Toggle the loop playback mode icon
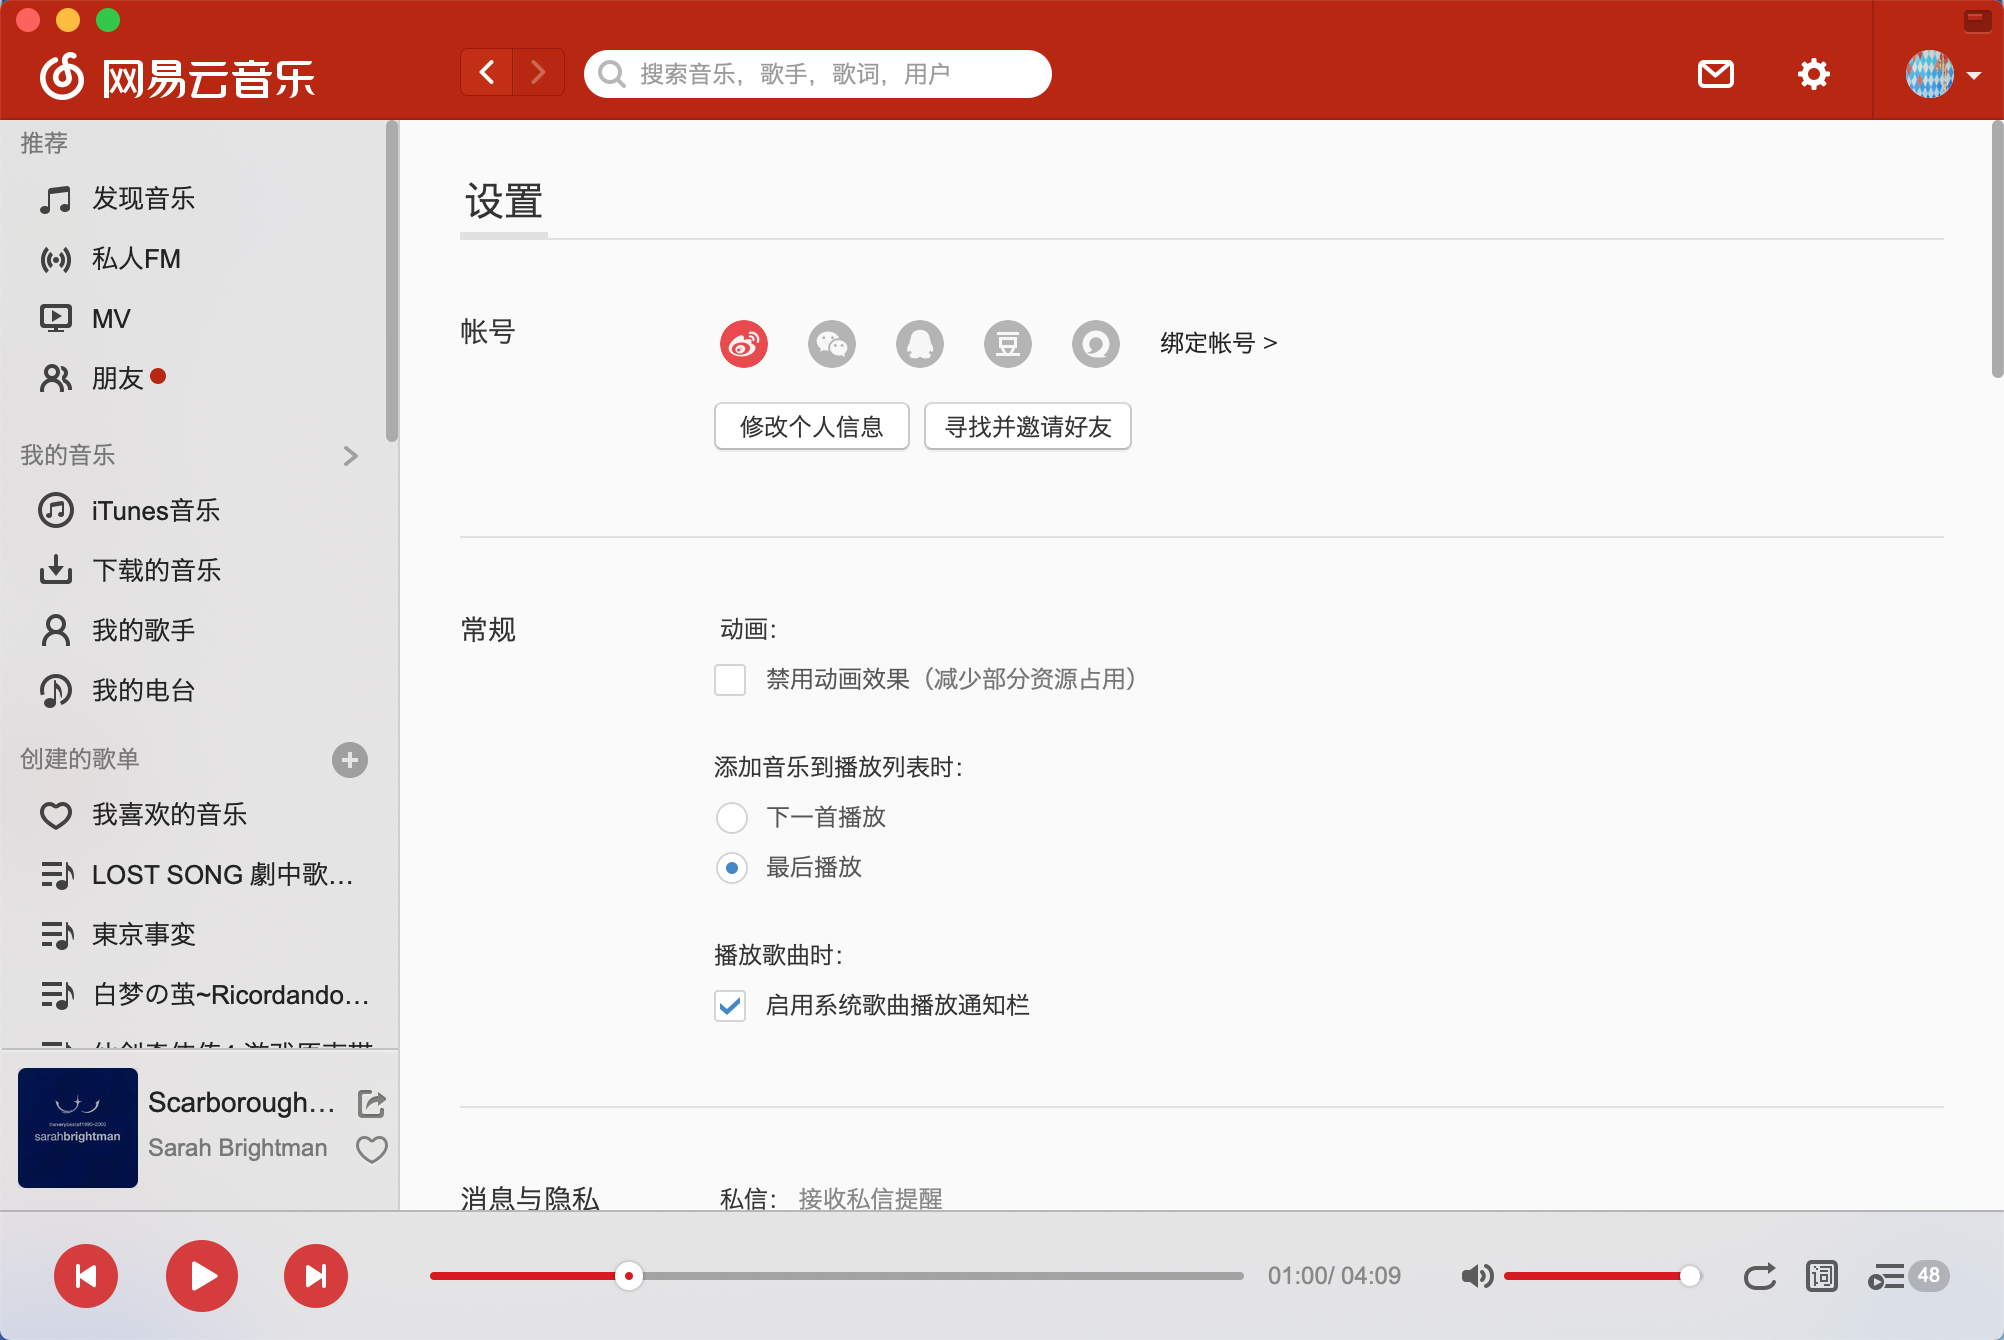Screen dimensions: 2004x1340 [x=1759, y=1276]
